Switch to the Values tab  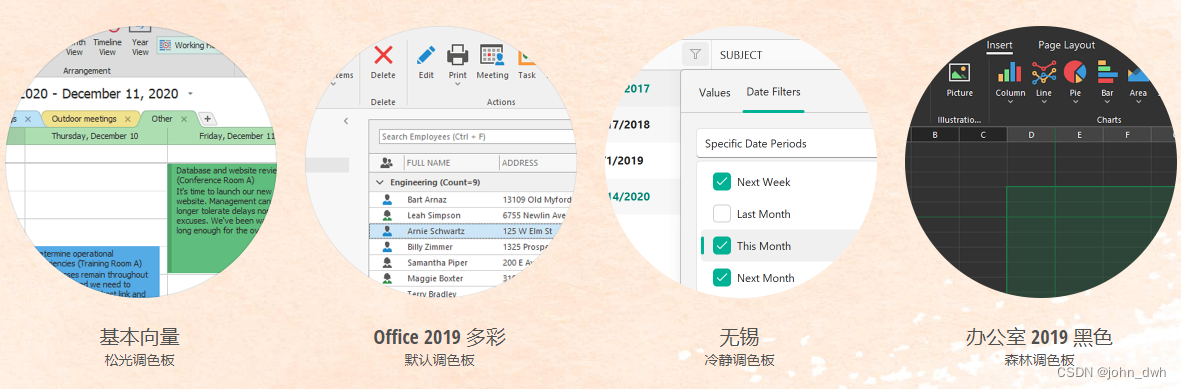(x=715, y=93)
